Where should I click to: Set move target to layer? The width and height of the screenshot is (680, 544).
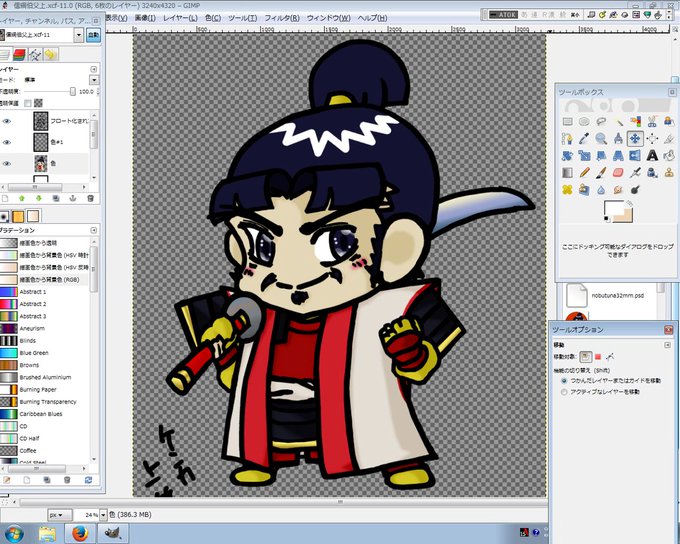pos(585,357)
